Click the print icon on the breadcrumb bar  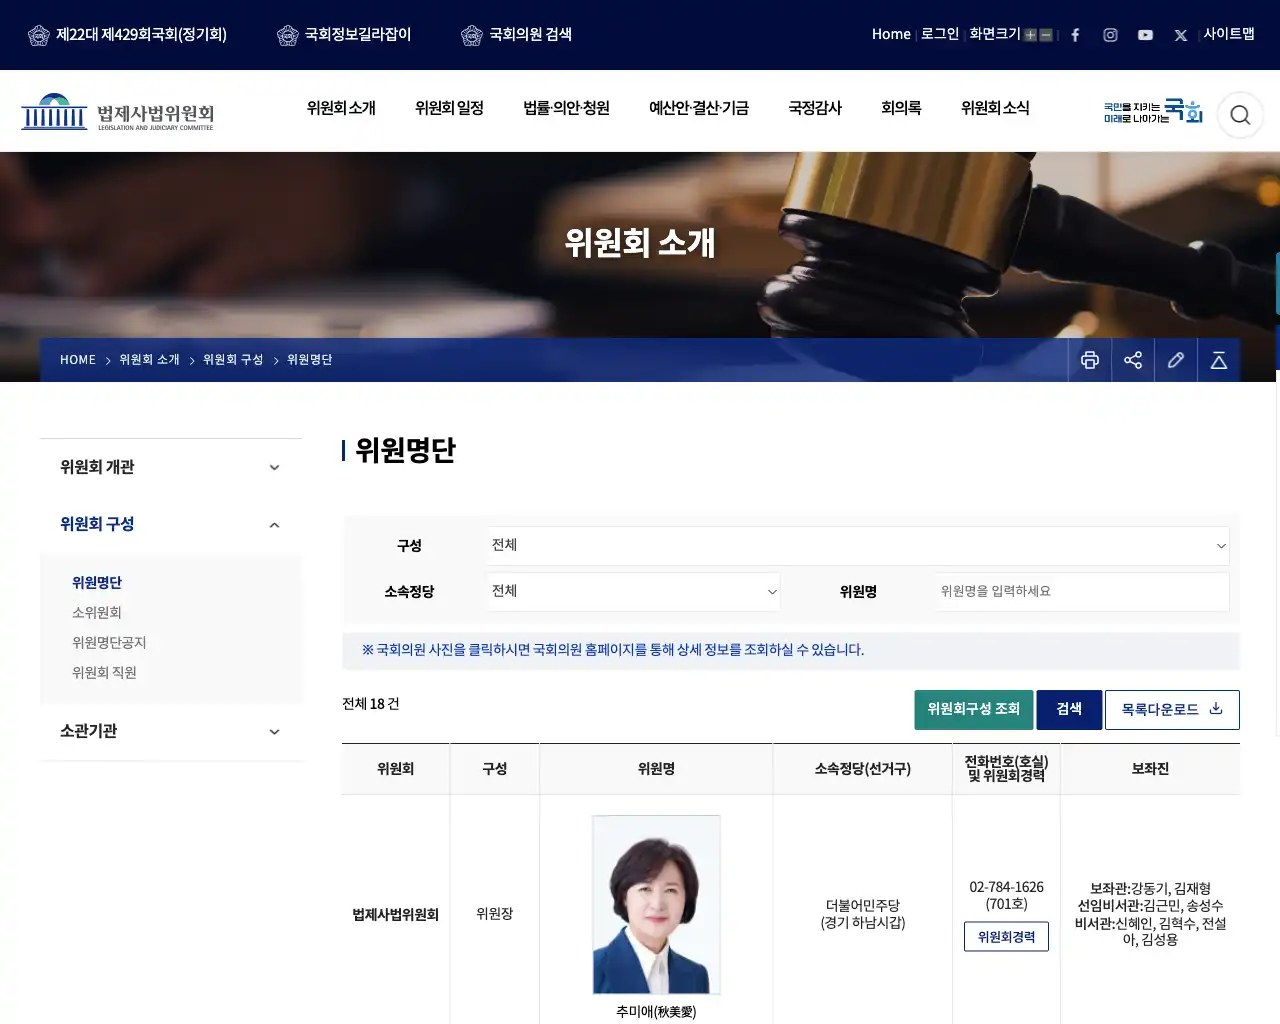click(1090, 360)
